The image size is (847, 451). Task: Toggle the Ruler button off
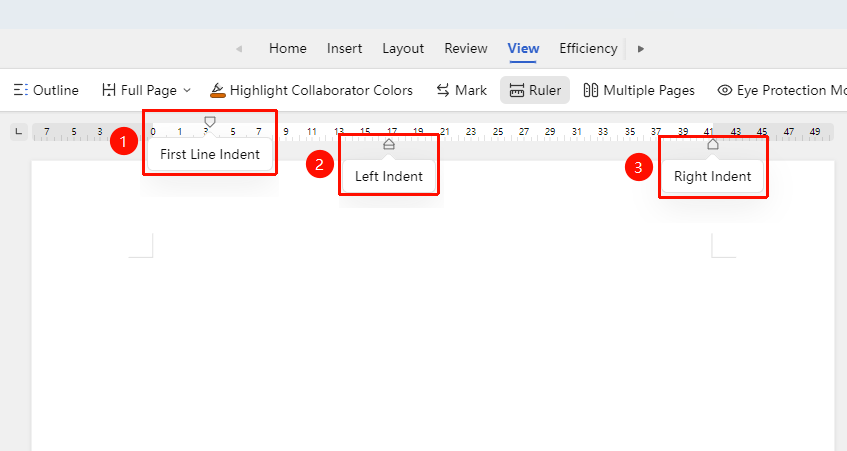tap(535, 90)
